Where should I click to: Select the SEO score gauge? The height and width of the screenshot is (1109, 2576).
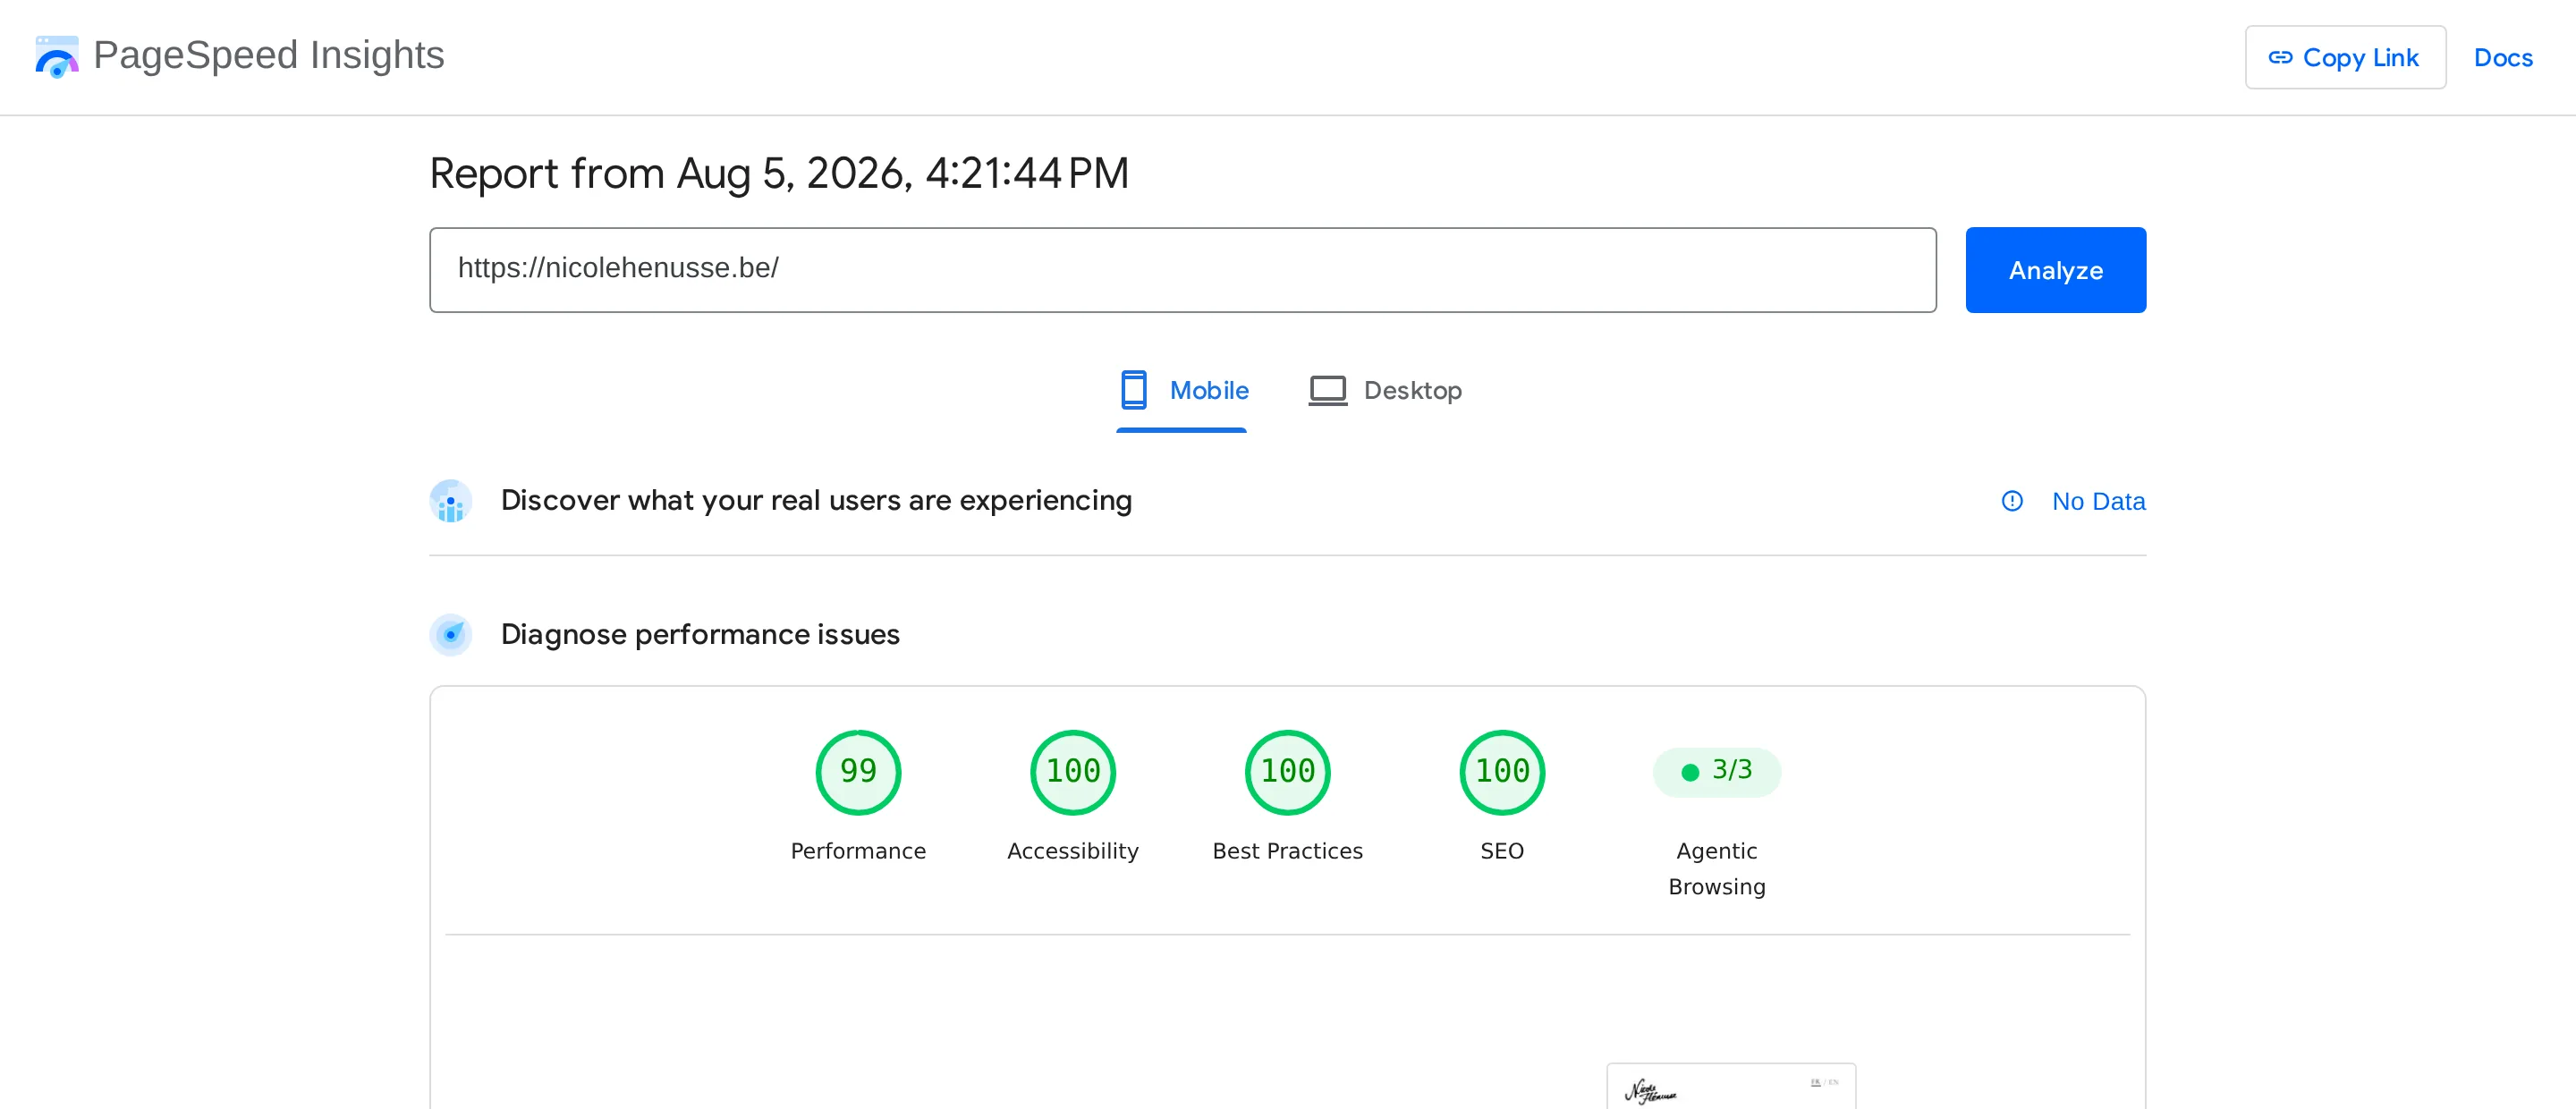1501,772
